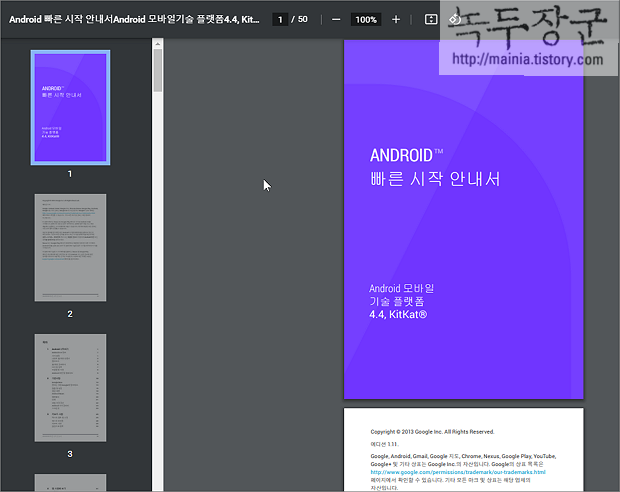Select page 1 thumbnail in sidebar
This screenshot has width=620, height=492.
(x=70, y=108)
